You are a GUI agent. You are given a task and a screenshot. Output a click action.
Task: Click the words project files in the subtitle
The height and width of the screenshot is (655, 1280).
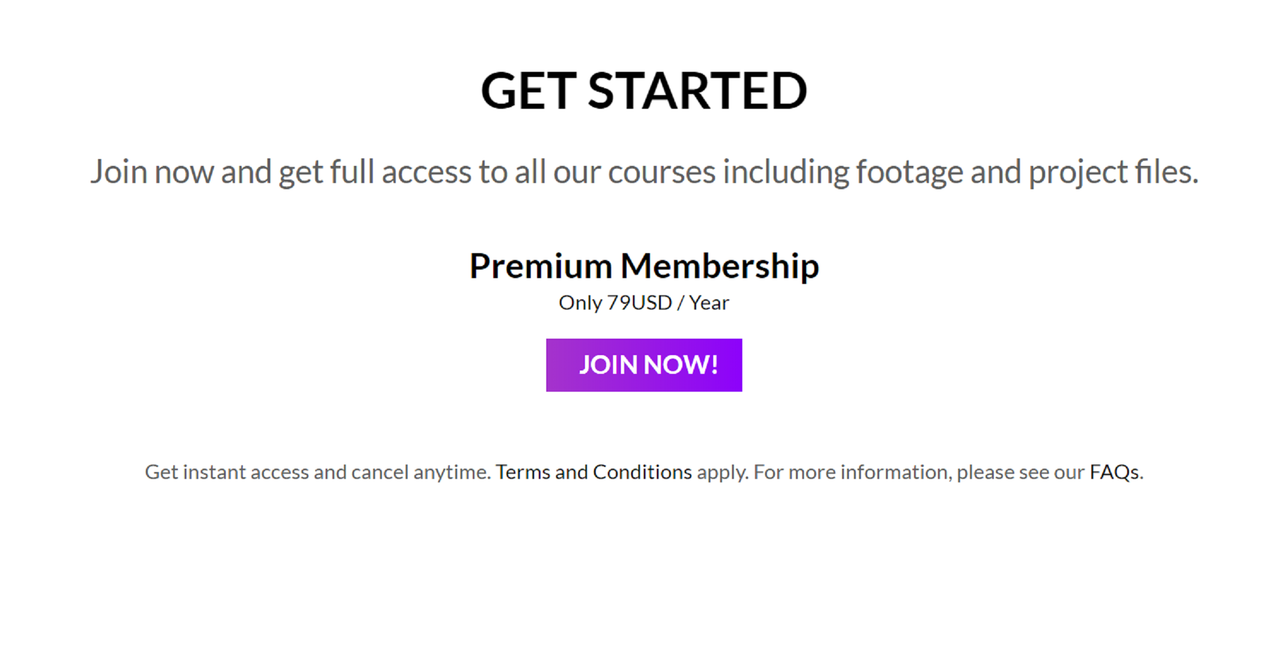click(x=1112, y=172)
